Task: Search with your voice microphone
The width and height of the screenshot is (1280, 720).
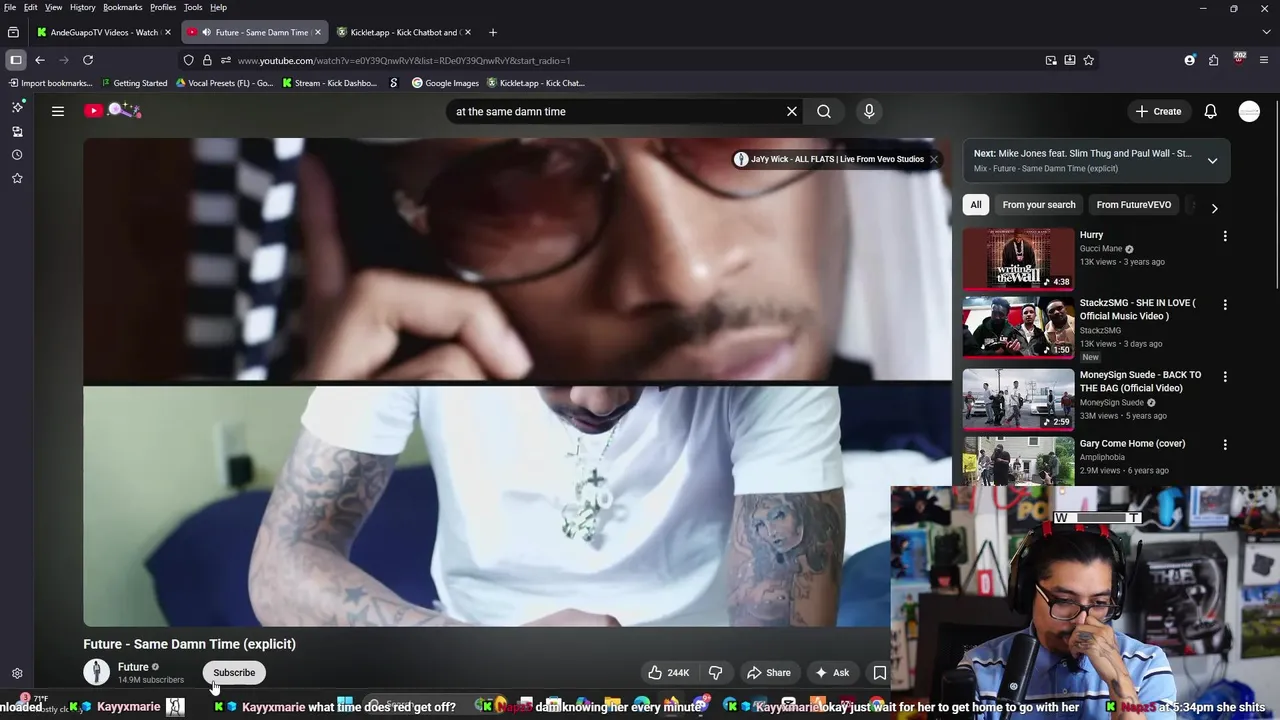Action: [869, 111]
